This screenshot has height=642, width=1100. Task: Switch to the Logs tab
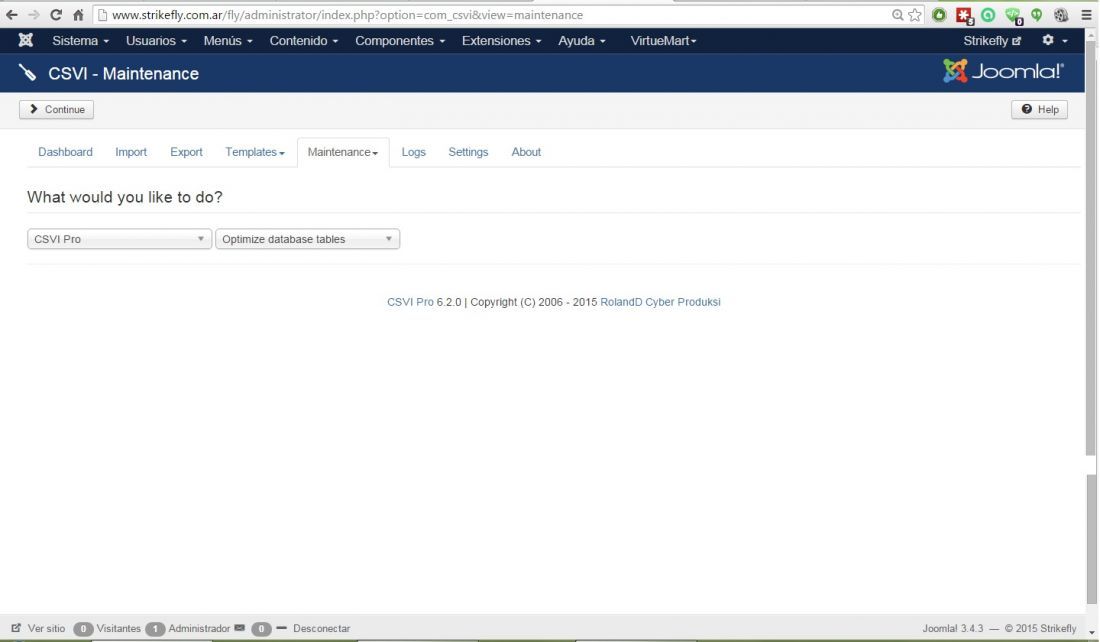click(x=413, y=152)
